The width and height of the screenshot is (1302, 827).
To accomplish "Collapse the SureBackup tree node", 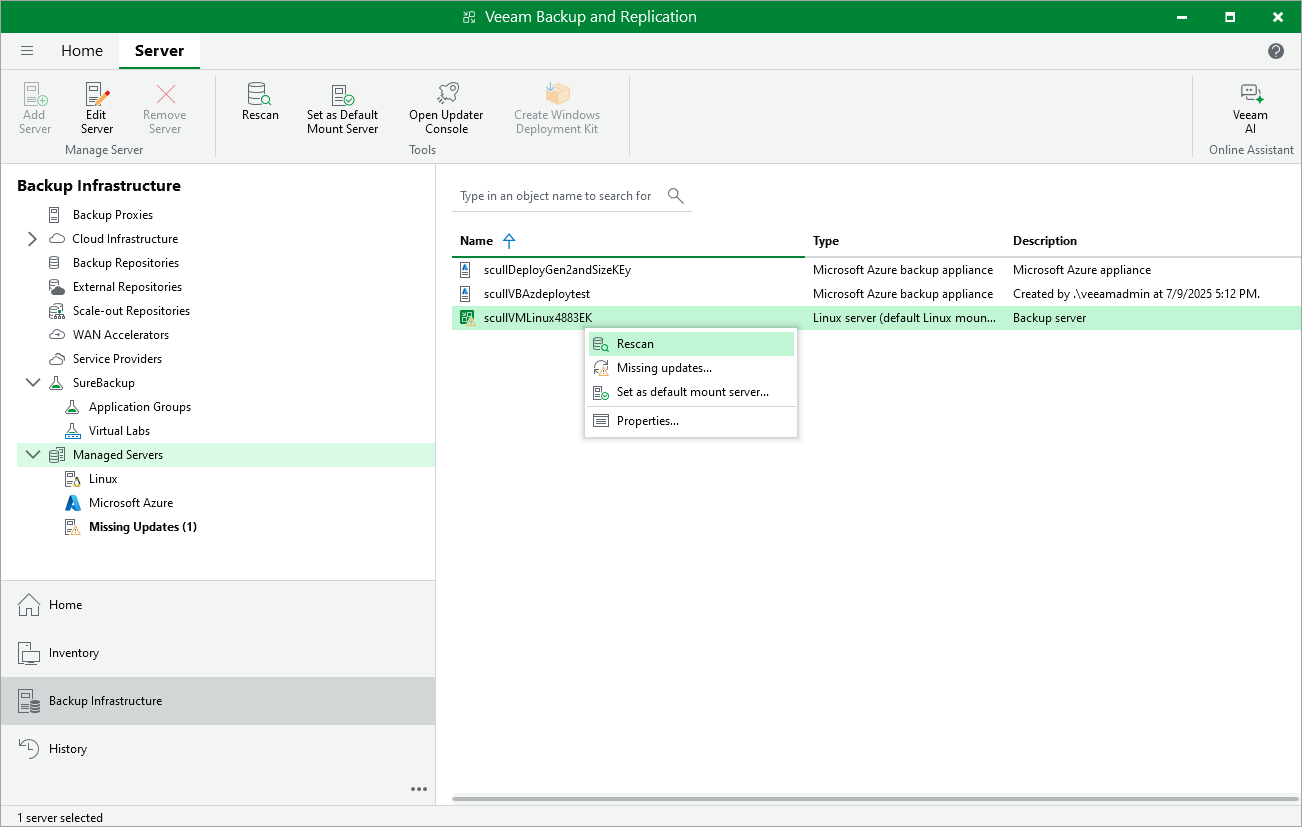I will [x=32, y=383].
